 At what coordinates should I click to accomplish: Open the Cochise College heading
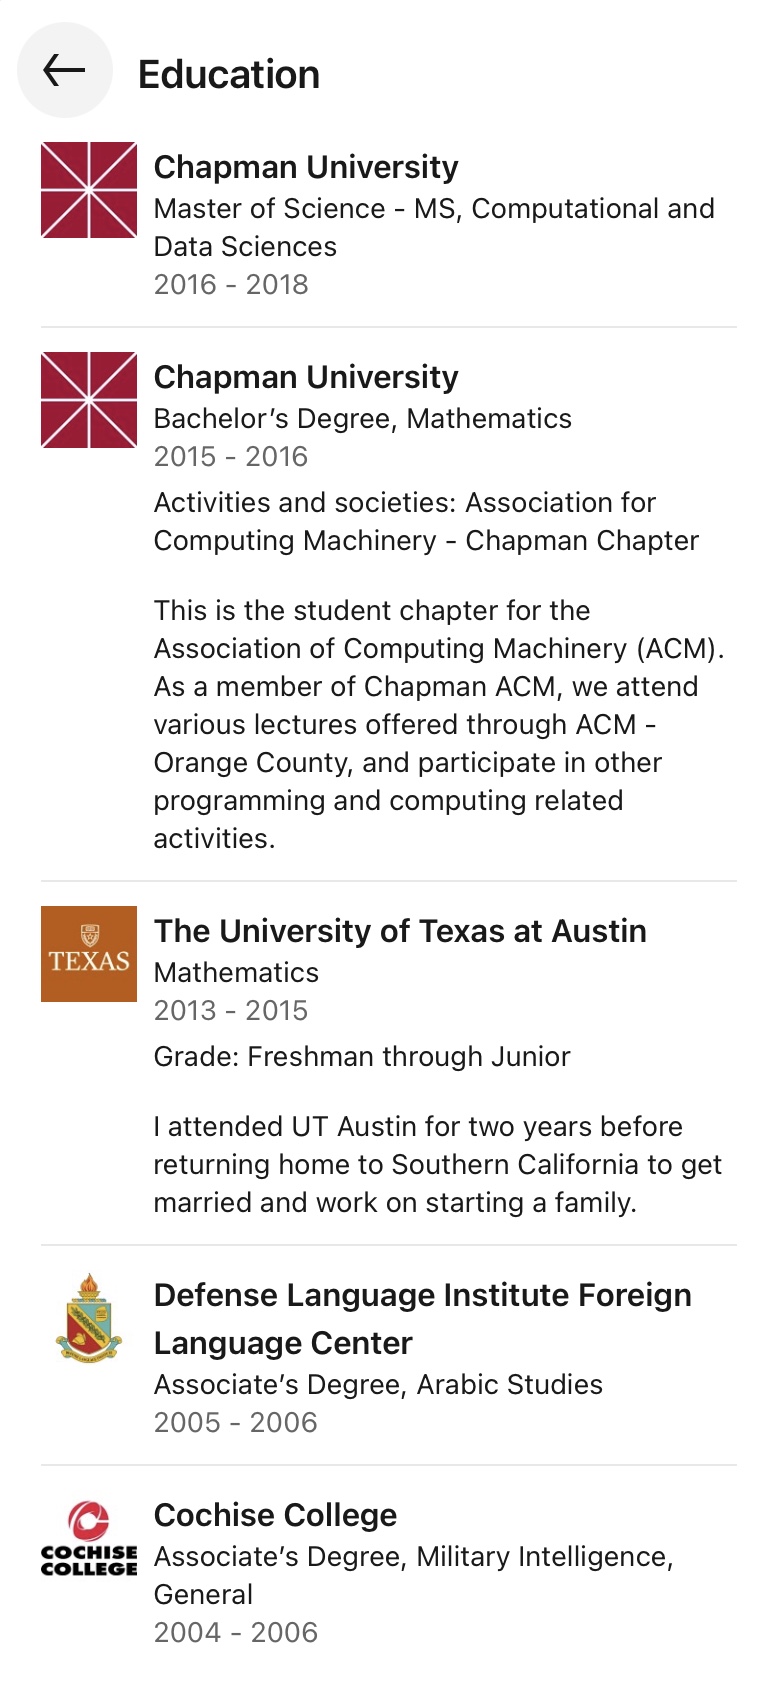pyautogui.click(x=275, y=1515)
